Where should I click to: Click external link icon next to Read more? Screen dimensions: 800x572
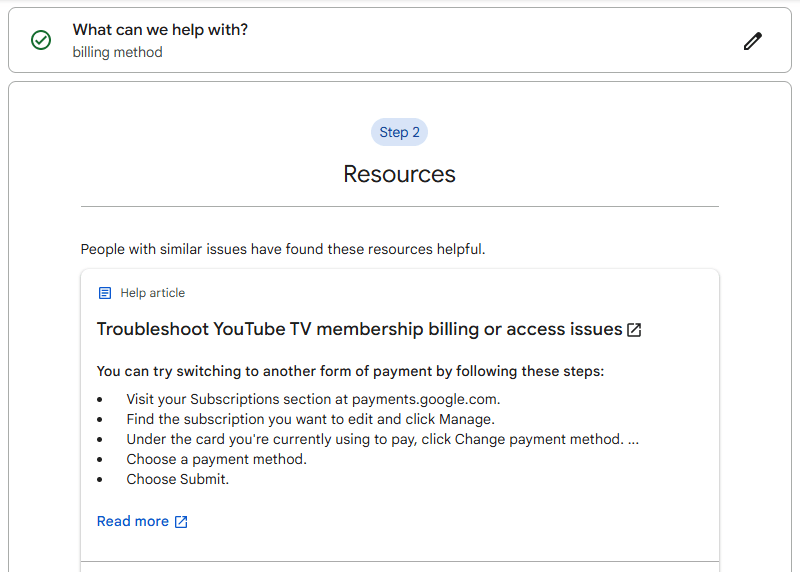coord(181,521)
